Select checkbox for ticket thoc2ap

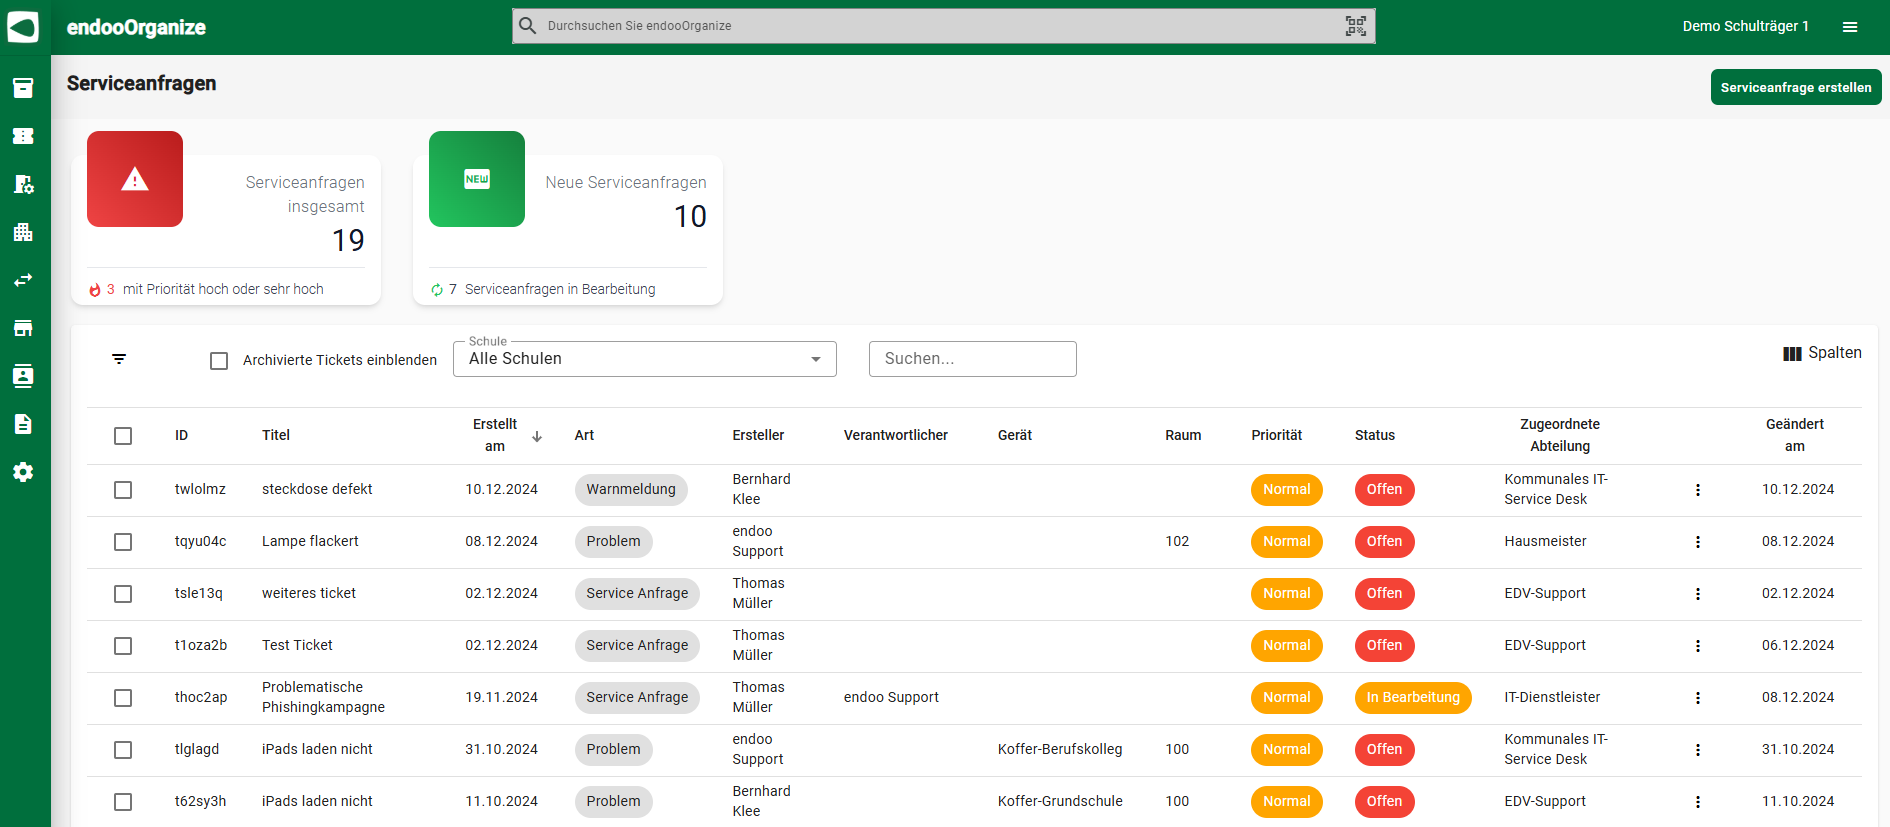tap(123, 698)
